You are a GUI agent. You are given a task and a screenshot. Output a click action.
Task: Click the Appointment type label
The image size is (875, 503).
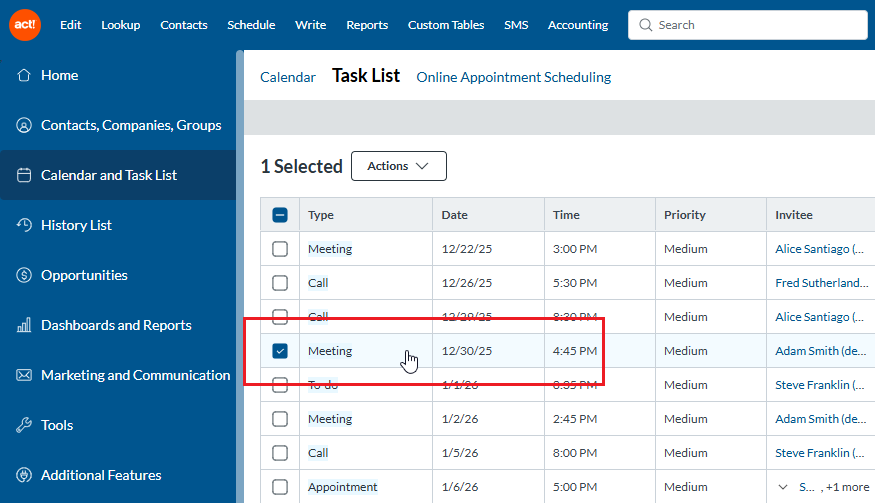(x=343, y=487)
